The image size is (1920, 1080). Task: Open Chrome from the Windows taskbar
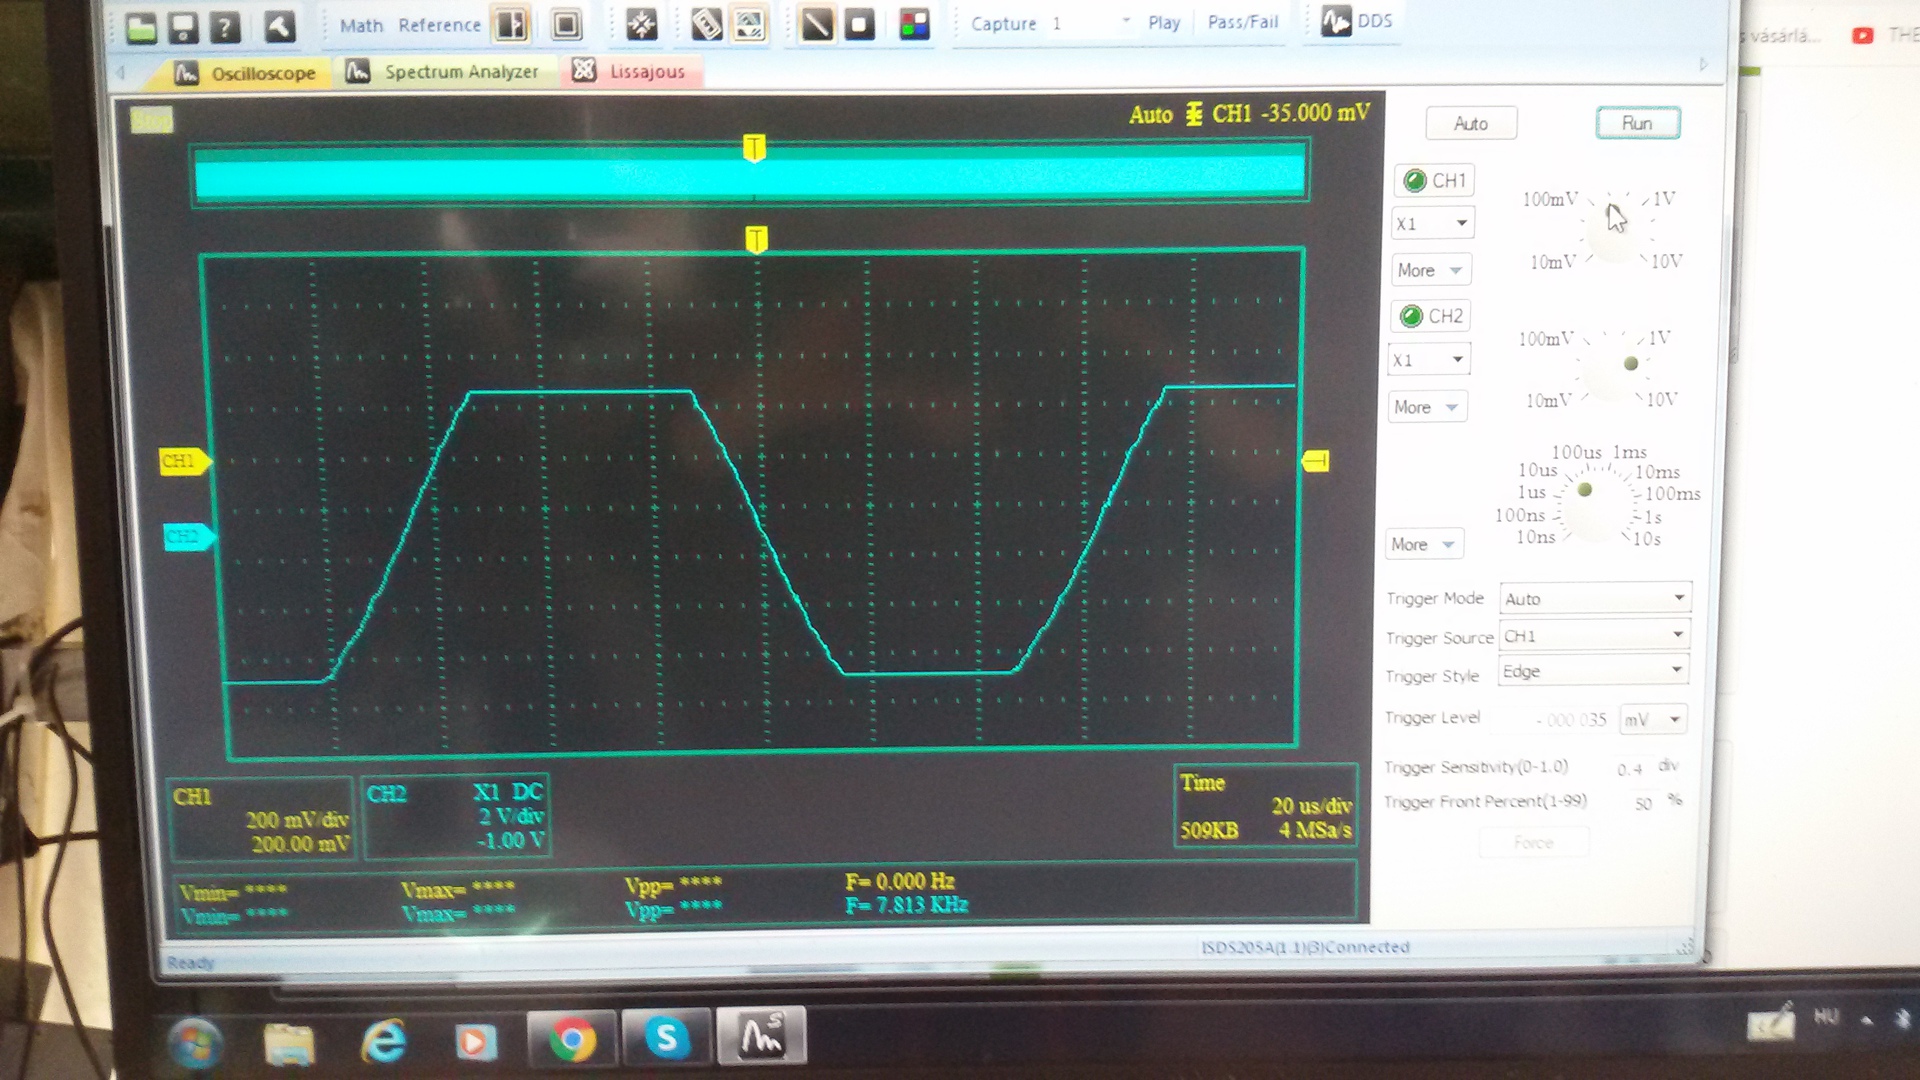coord(570,1040)
